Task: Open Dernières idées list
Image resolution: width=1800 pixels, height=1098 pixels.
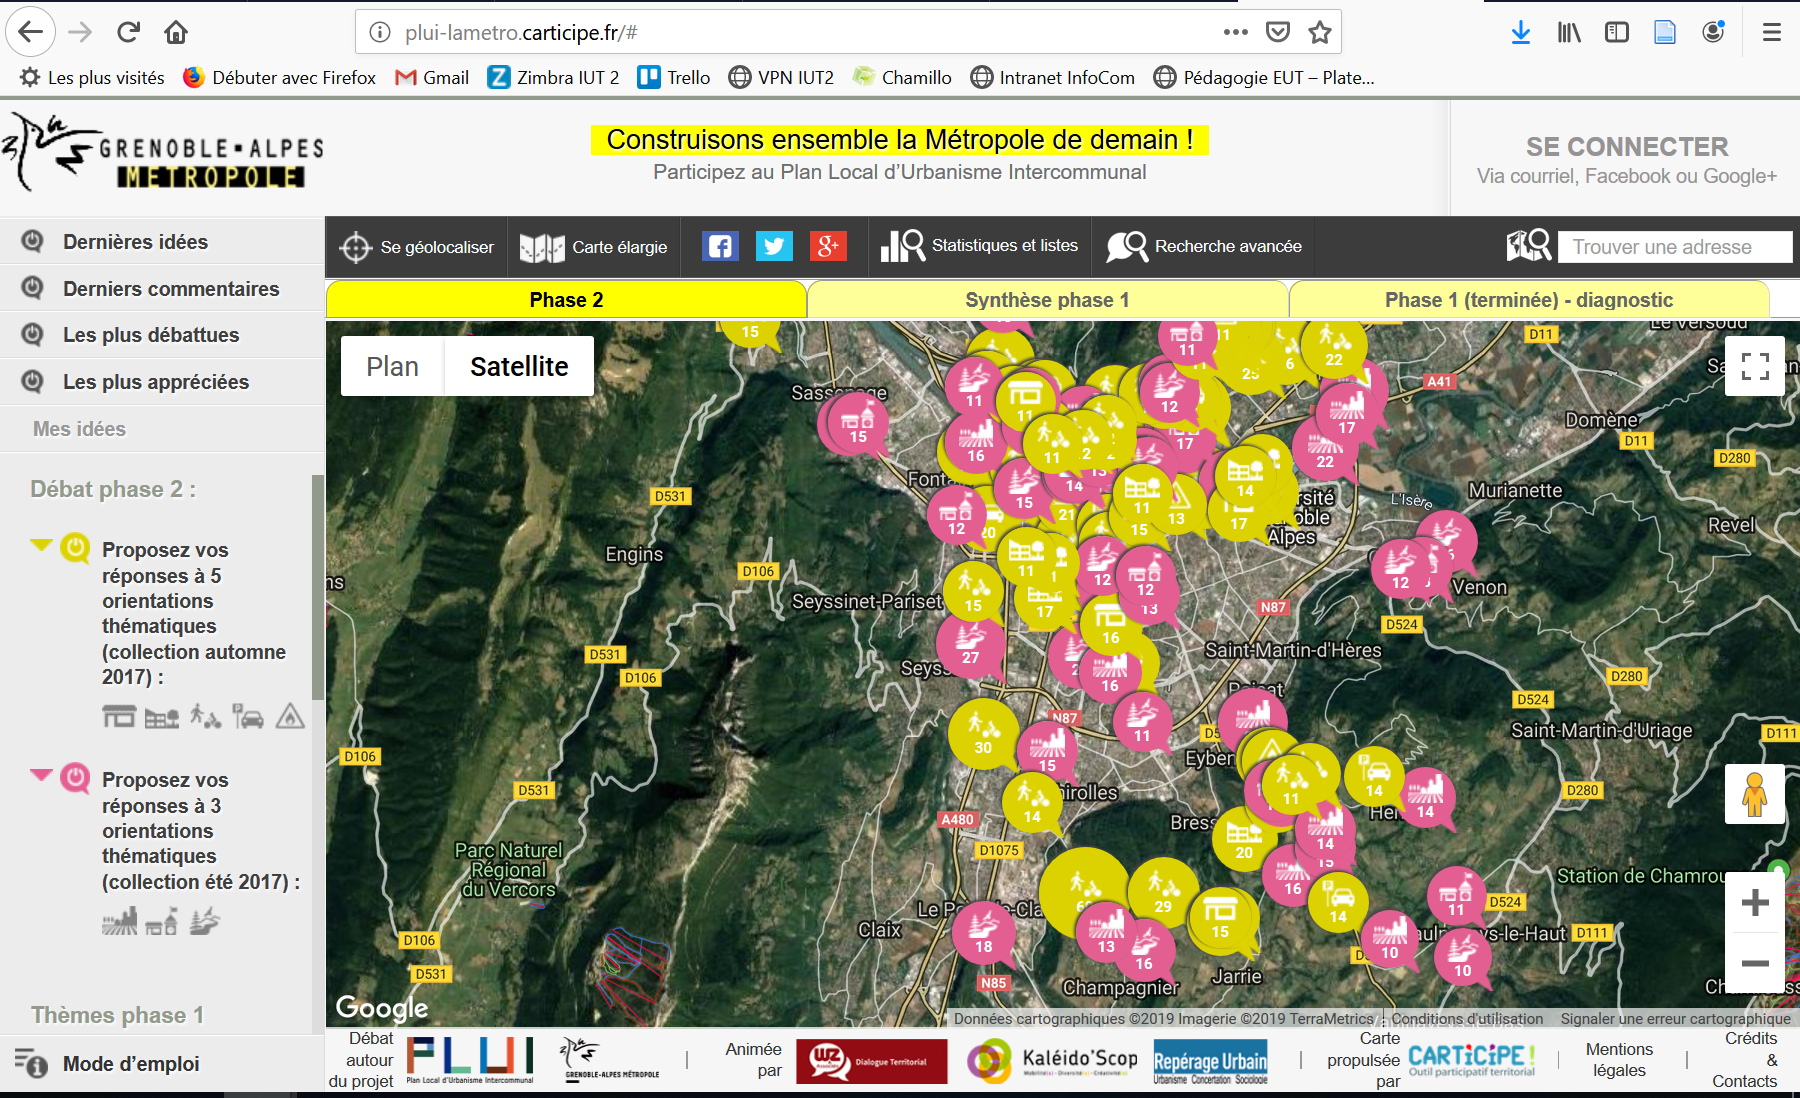Action: click(135, 242)
